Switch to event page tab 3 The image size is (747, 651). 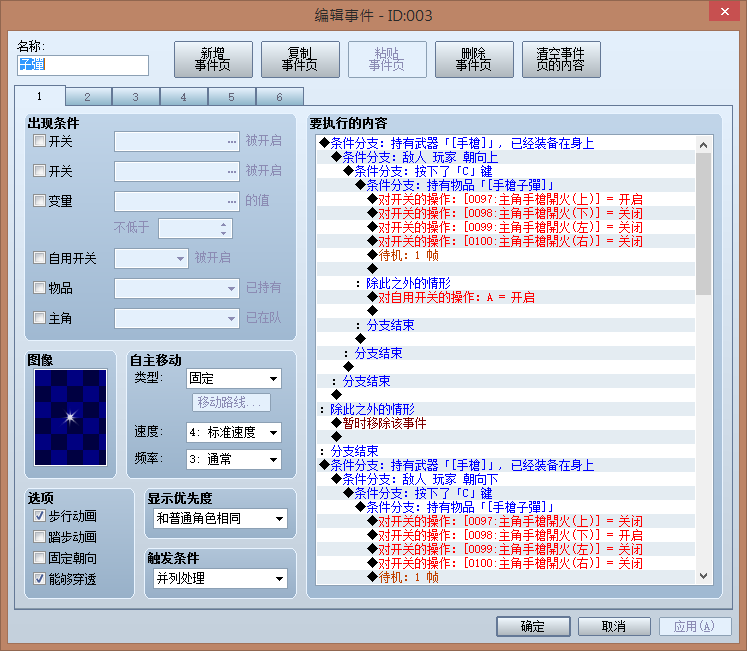[136, 97]
